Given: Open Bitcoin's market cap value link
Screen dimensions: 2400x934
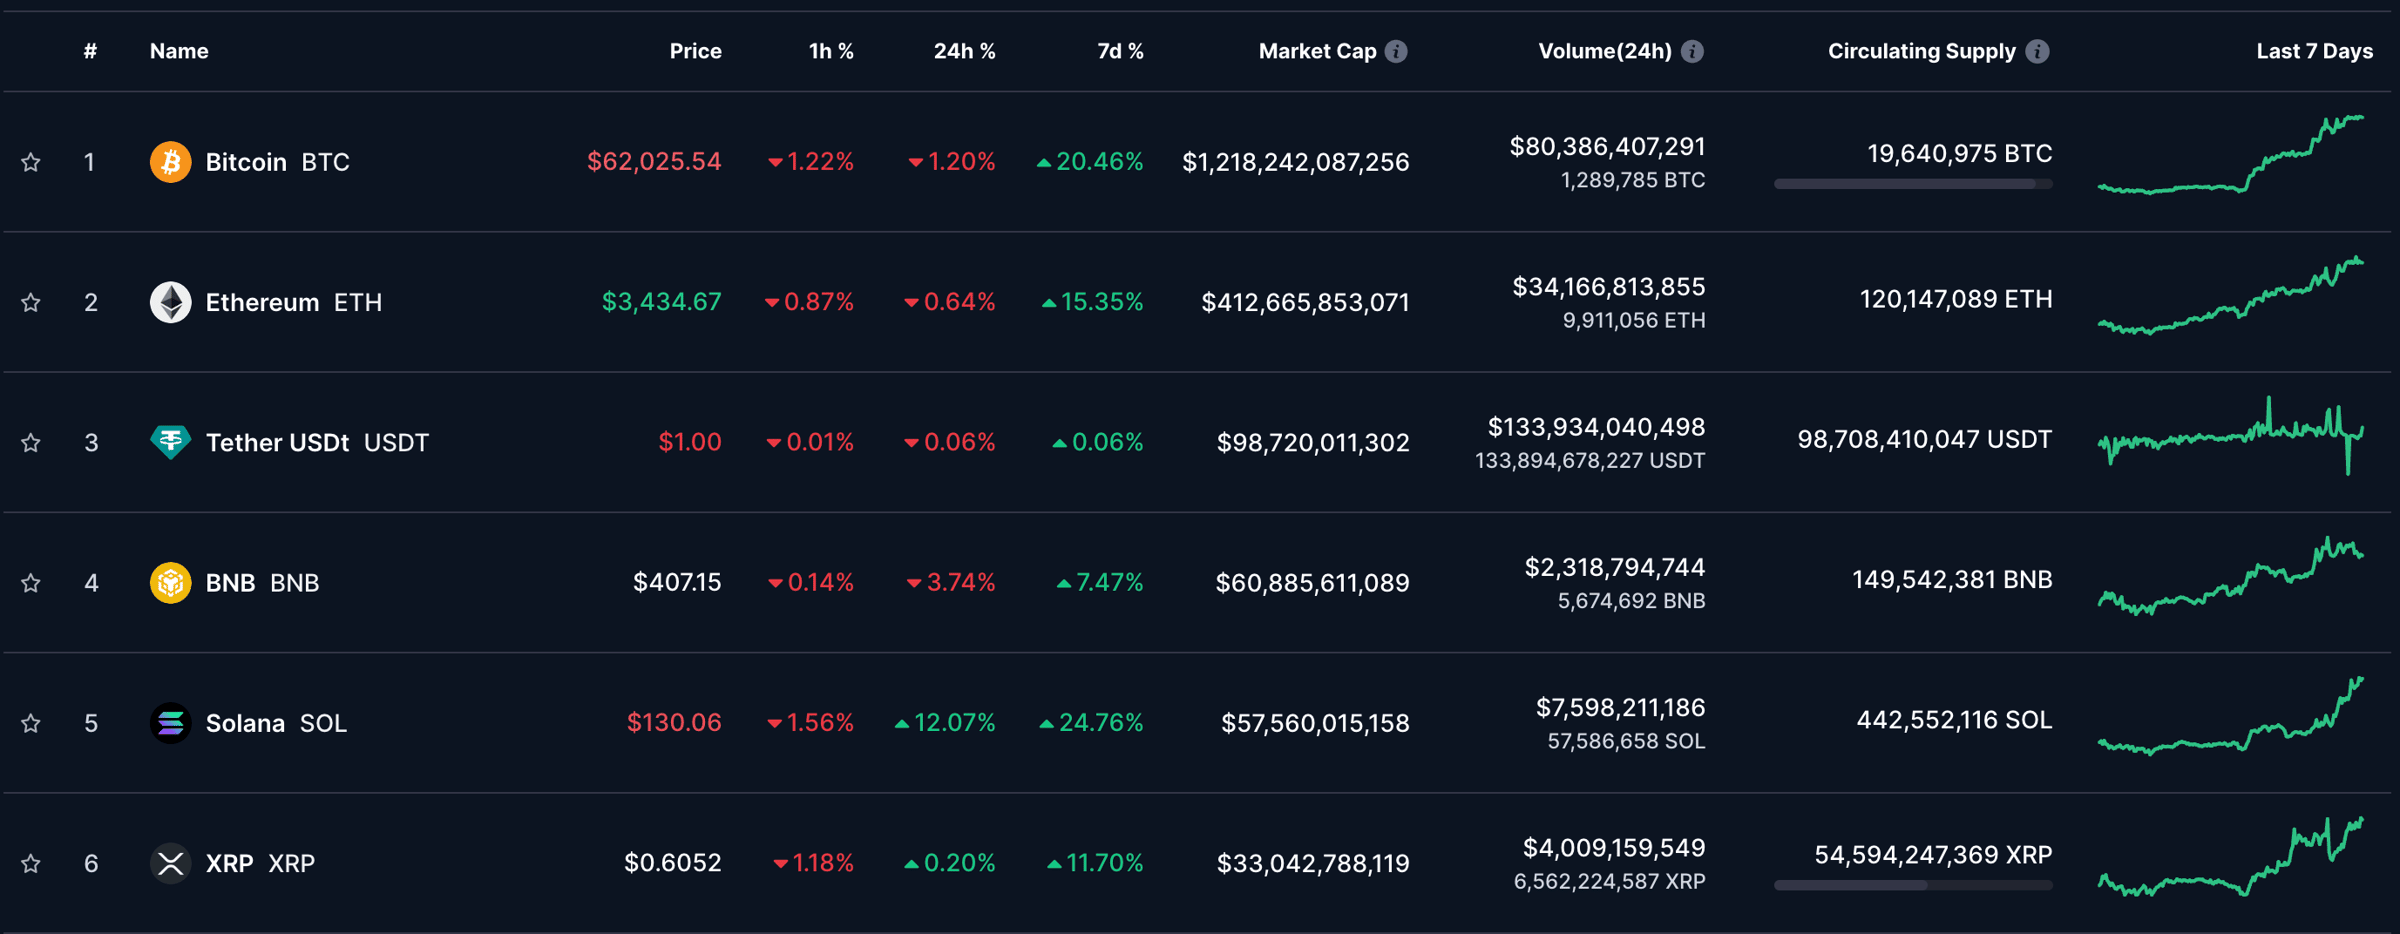Looking at the screenshot, I should [1295, 162].
